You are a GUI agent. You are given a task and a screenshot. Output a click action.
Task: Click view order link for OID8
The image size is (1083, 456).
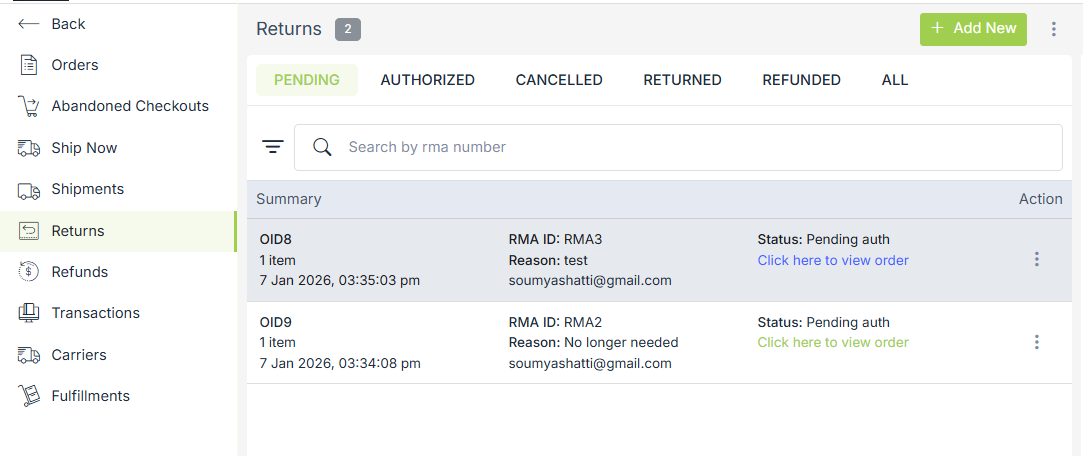(x=833, y=260)
